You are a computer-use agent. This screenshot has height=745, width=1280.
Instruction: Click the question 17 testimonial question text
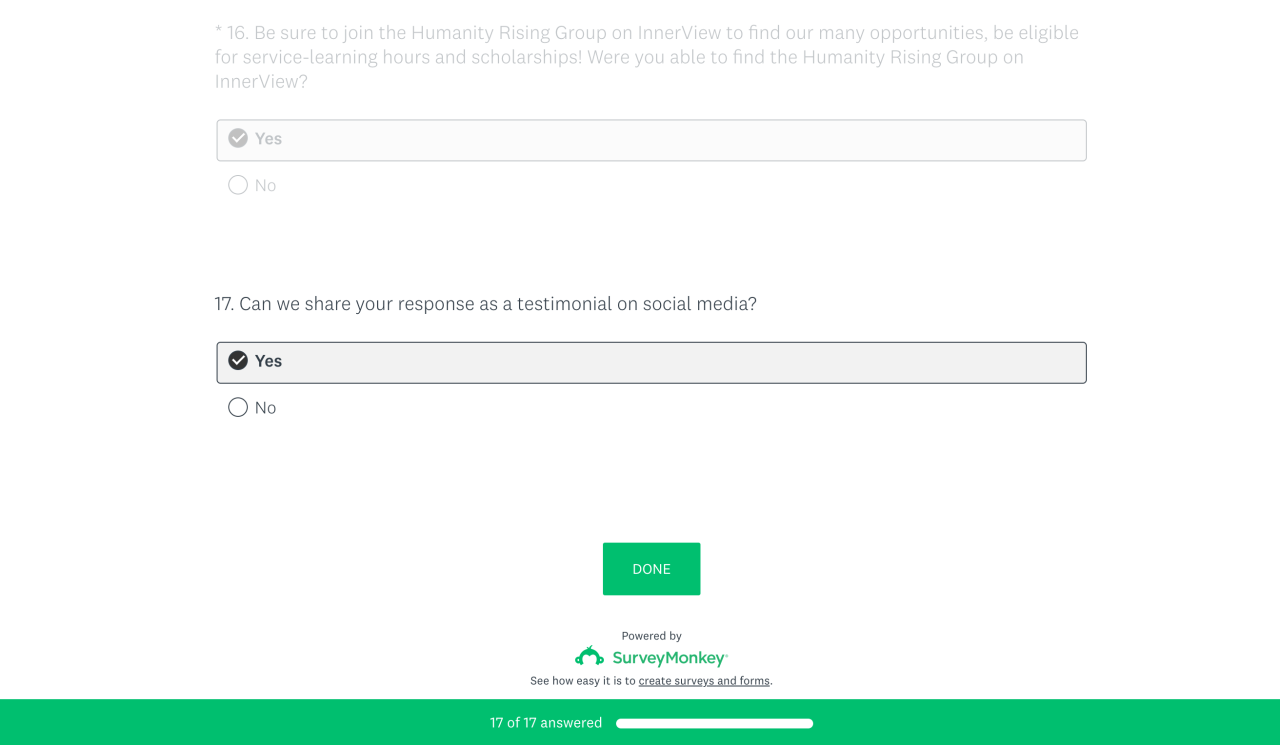(485, 304)
